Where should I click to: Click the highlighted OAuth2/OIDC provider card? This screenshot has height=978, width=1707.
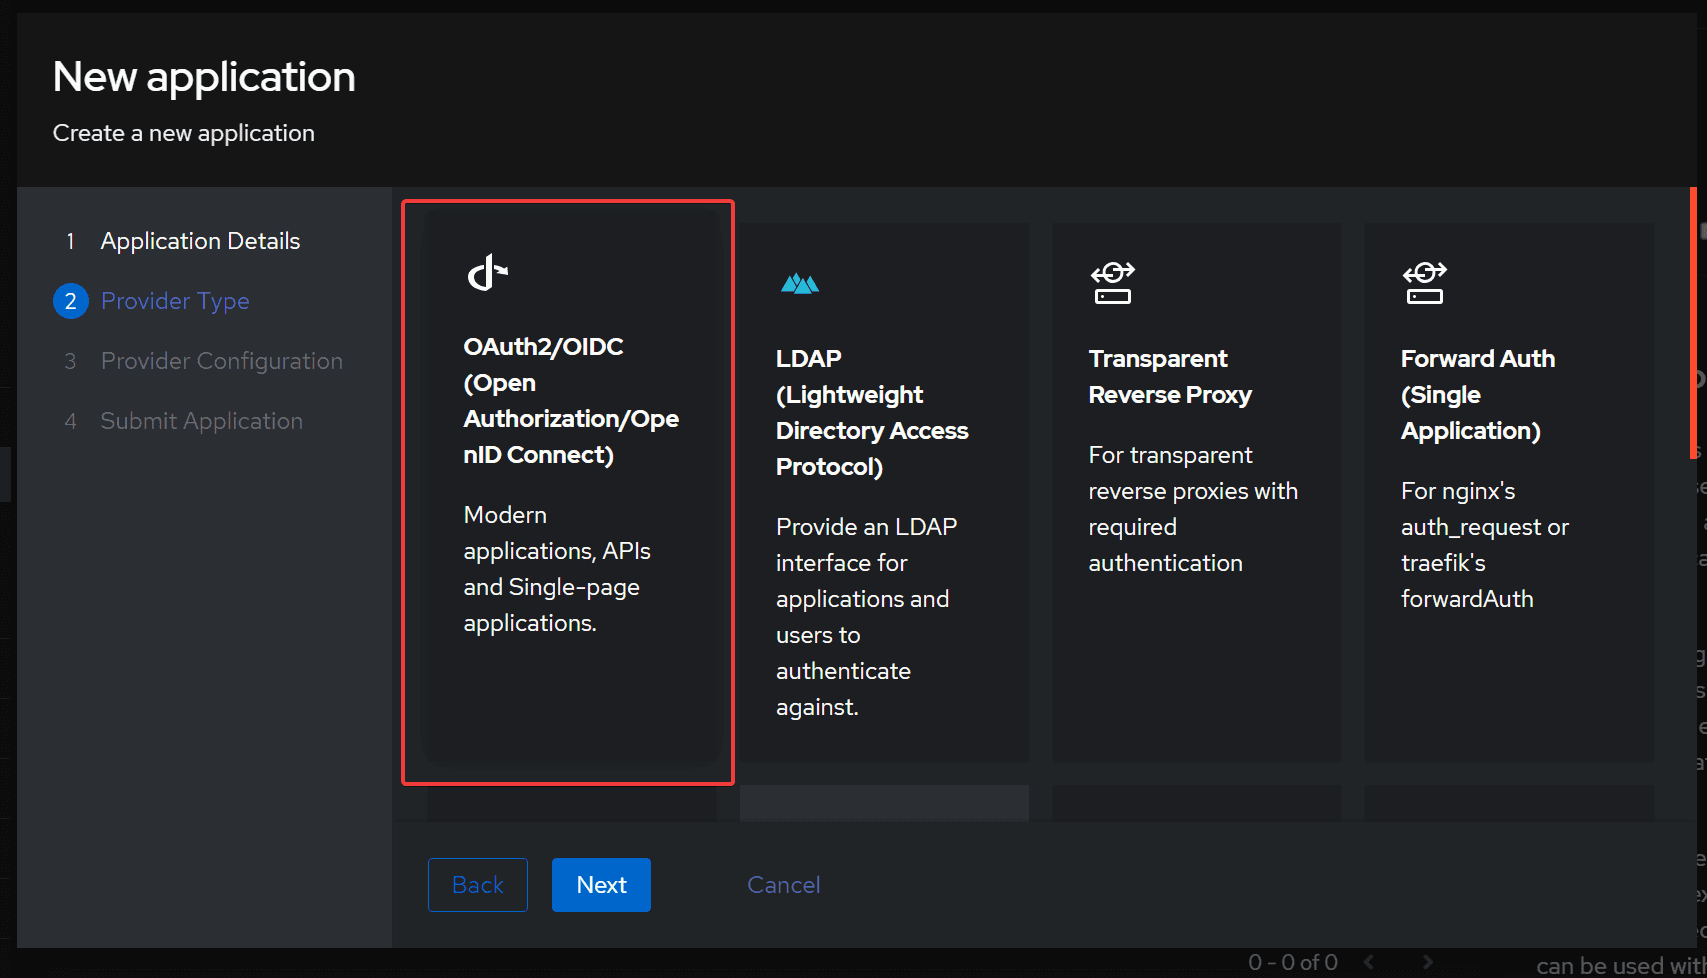point(567,490)
